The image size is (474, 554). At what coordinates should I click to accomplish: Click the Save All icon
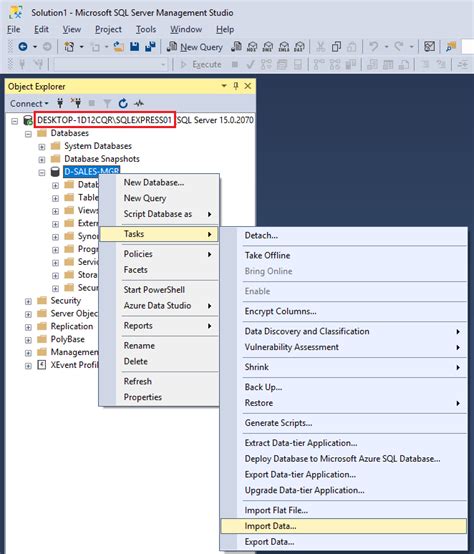click(150, 46)
